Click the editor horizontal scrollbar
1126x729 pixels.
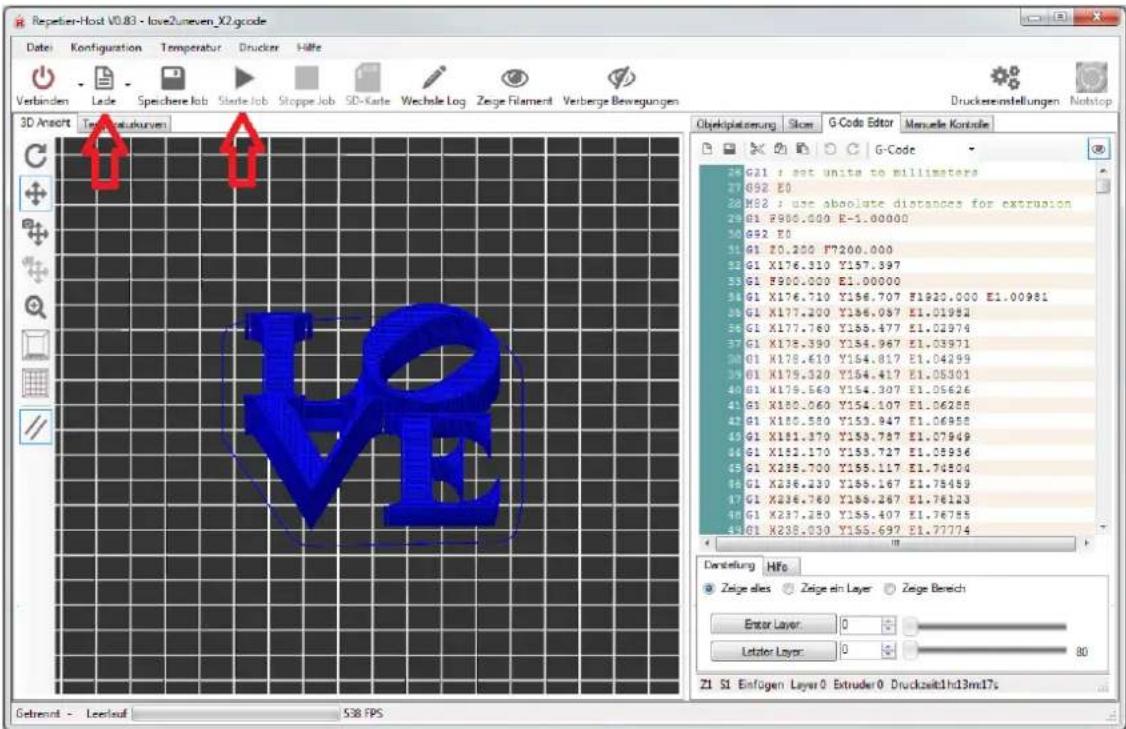895,544
